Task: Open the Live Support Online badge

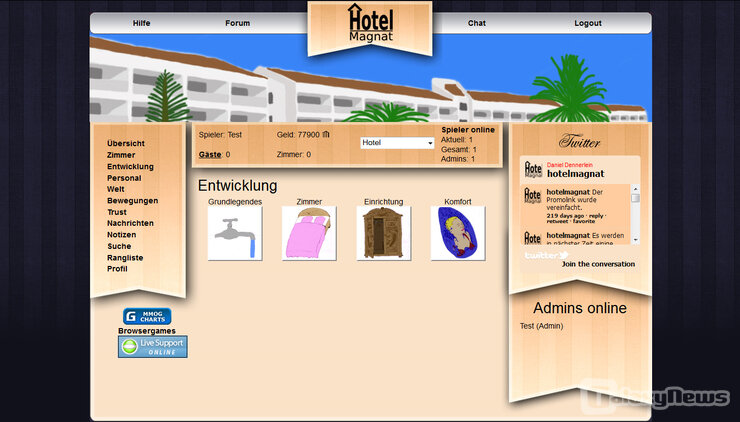Action: tap(153, 346)
